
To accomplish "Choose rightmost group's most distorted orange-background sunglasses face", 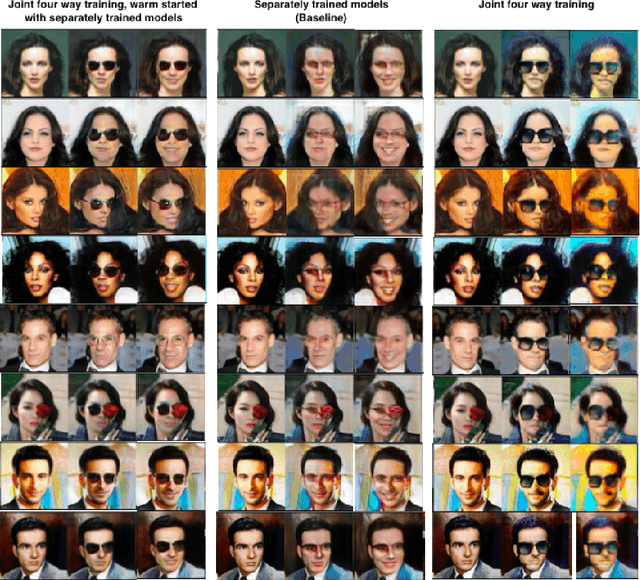I will tap(605, 202).
